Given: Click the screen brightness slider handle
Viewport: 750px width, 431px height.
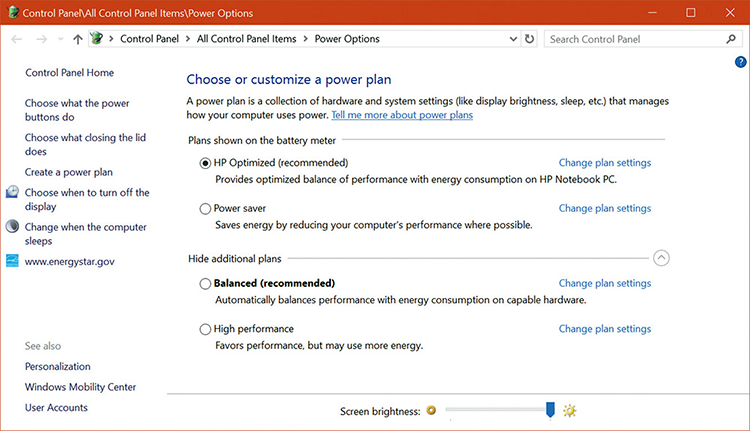Looking at the screenshot, I should (x=550, y=409).
